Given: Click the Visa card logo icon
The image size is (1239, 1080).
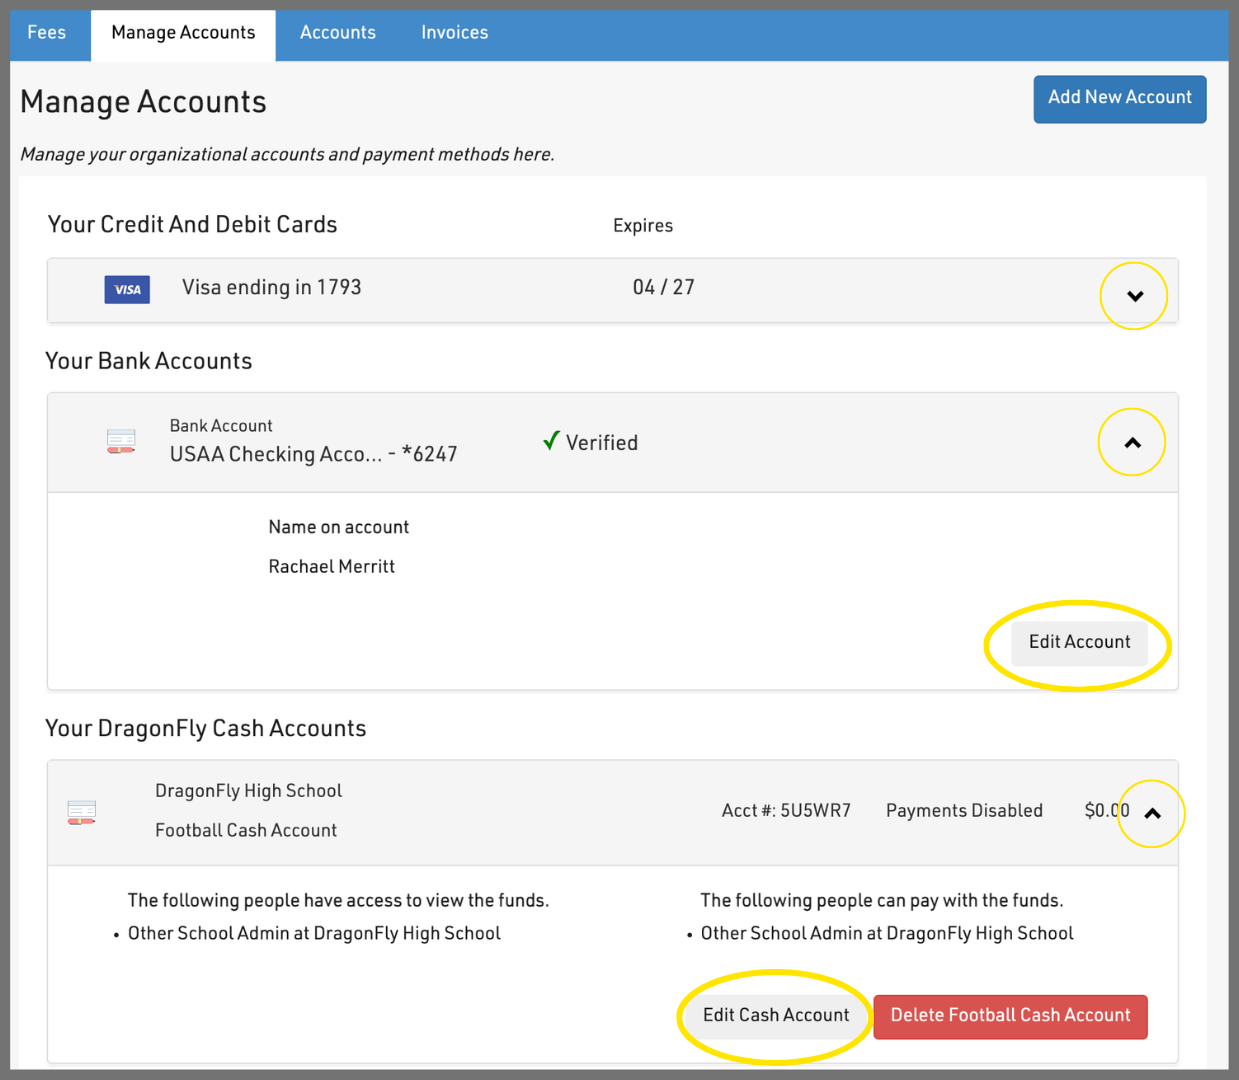Looking at the screenshot, I should click(127, 290).
